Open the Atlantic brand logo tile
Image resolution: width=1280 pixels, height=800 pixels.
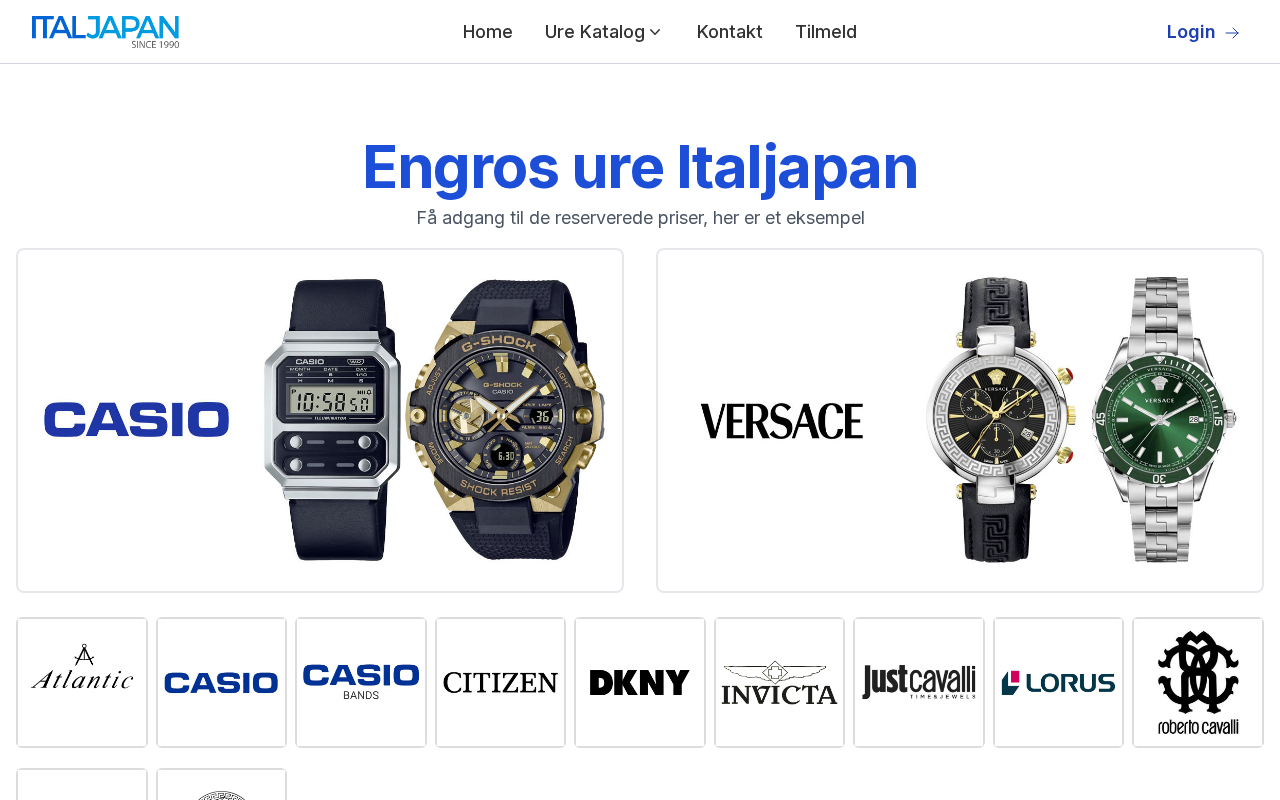(82, 682)
